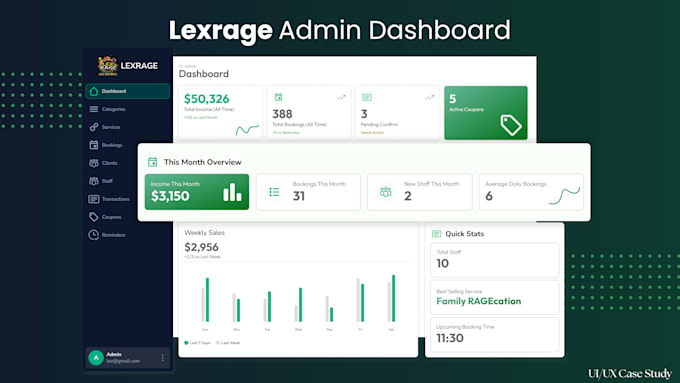Click the Quick Stats header icon
The width and height of the screenshot is (680, 383).
coord(436,234)
